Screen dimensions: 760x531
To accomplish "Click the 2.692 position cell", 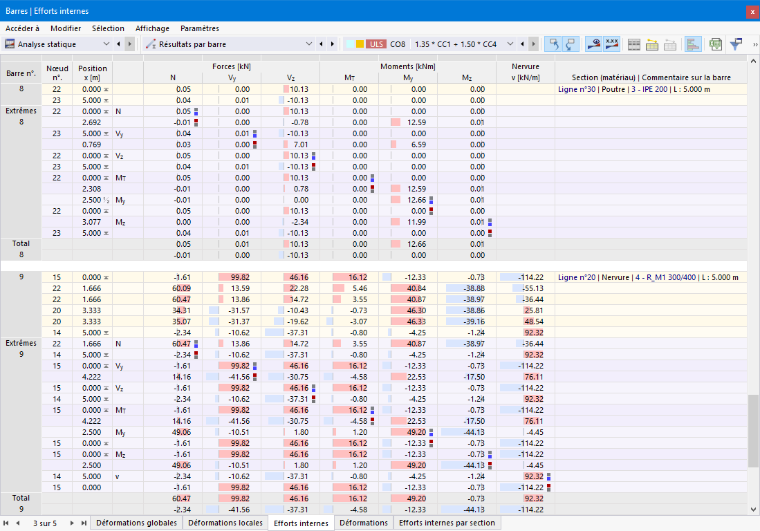I will coord(92,122).
